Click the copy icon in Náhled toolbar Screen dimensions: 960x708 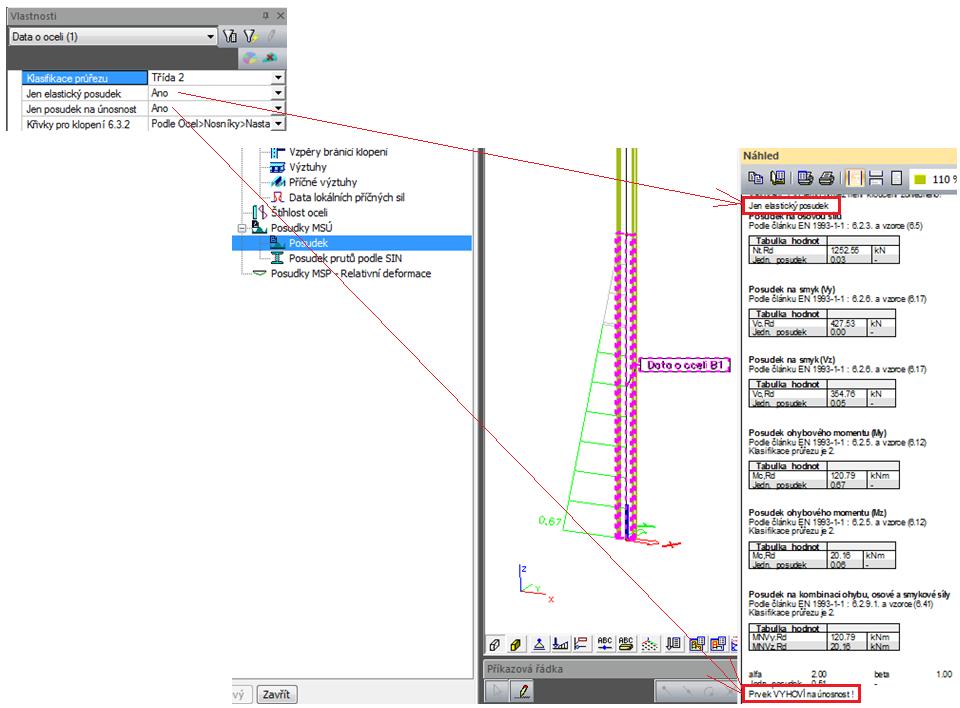click(756, 178)
